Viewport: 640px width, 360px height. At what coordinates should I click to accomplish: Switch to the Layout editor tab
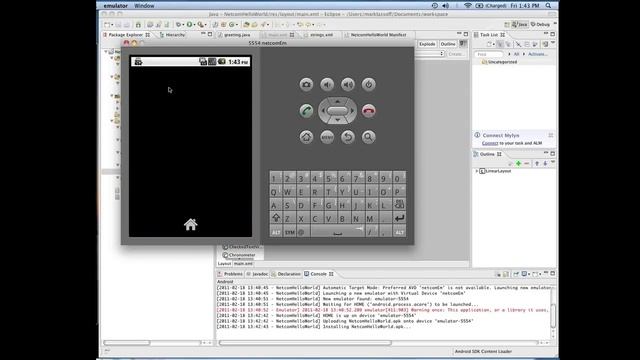click(x=224, y=264)
